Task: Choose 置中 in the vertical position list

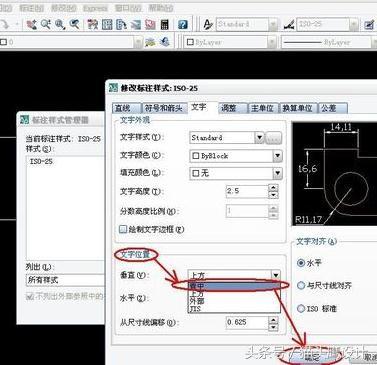Action: point(234,286)
